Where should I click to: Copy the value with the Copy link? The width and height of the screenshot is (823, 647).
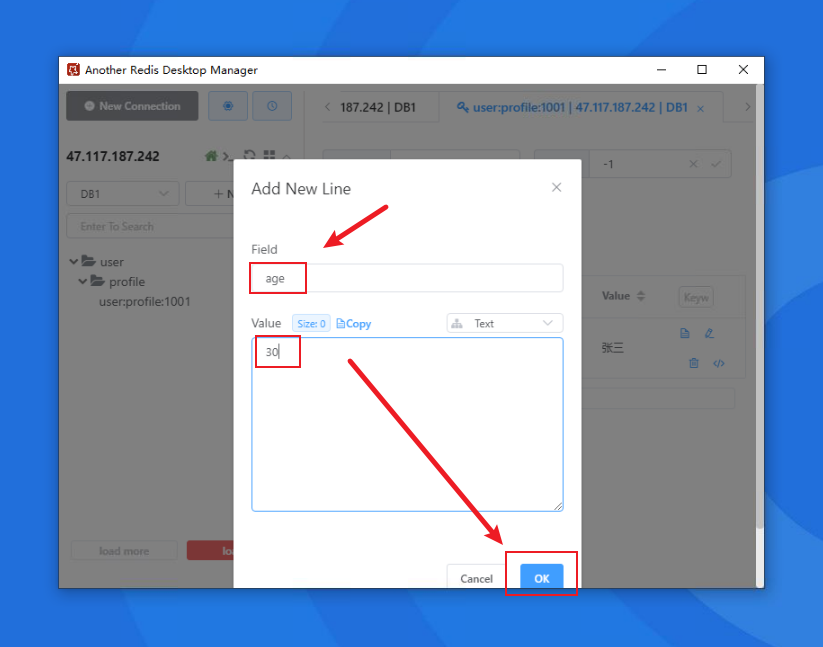[x=353, y=324]
